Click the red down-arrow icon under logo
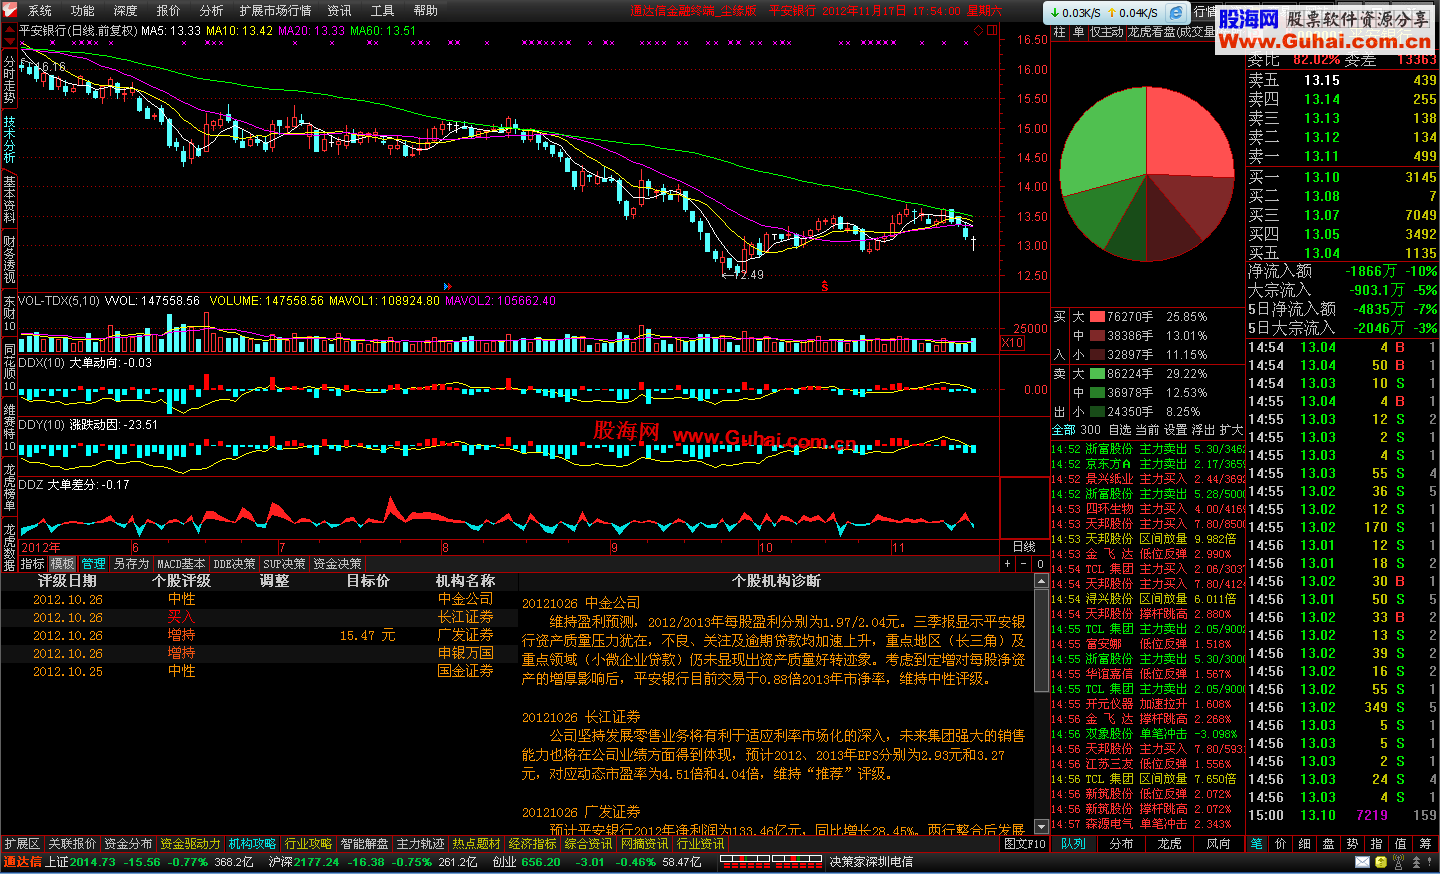This screenshot has height=874, width=1440. coord(9,41)
